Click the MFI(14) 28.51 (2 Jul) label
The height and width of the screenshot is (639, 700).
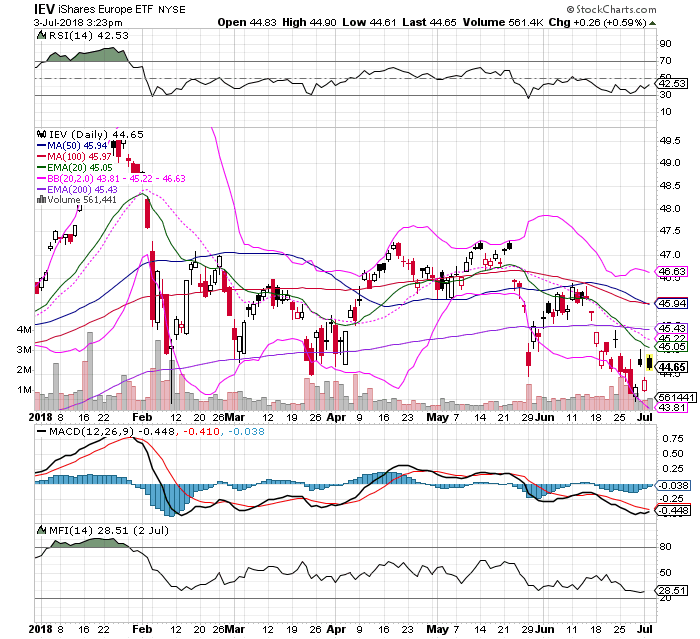point(108,530)
